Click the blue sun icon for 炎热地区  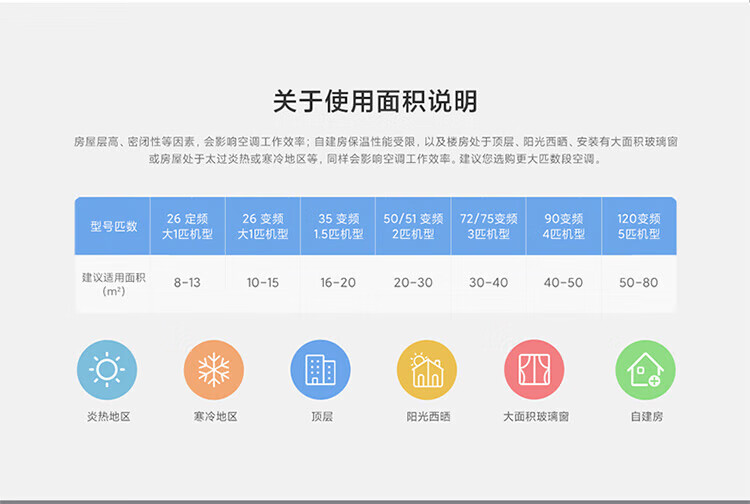click(106, 370)
